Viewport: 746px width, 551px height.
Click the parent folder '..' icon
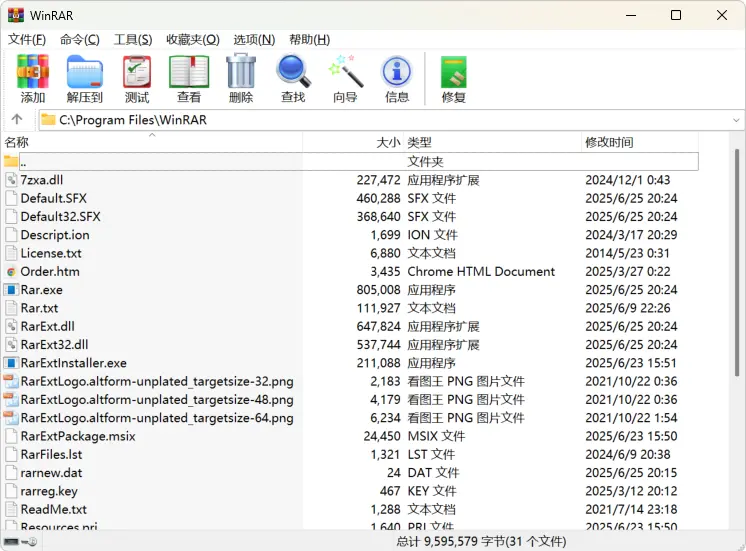pos(11,161)
